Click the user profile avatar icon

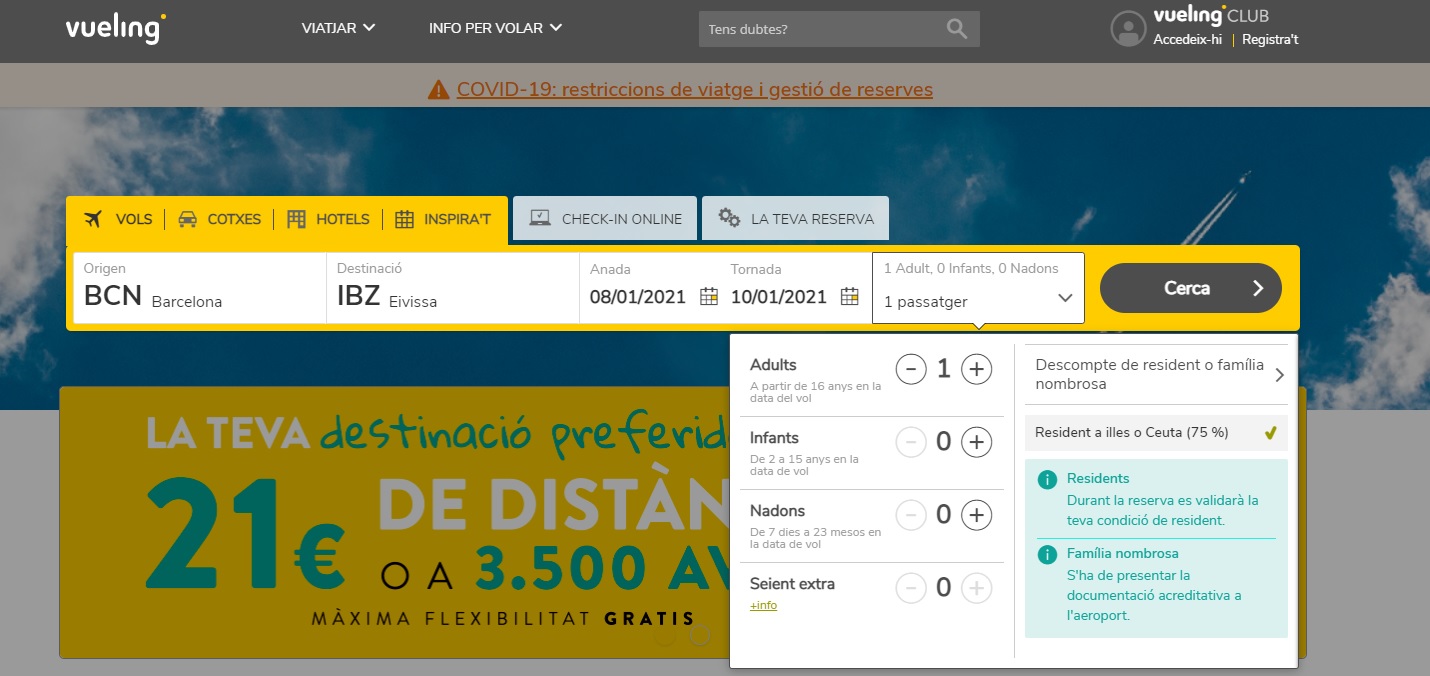click(x=1128, y=28)
